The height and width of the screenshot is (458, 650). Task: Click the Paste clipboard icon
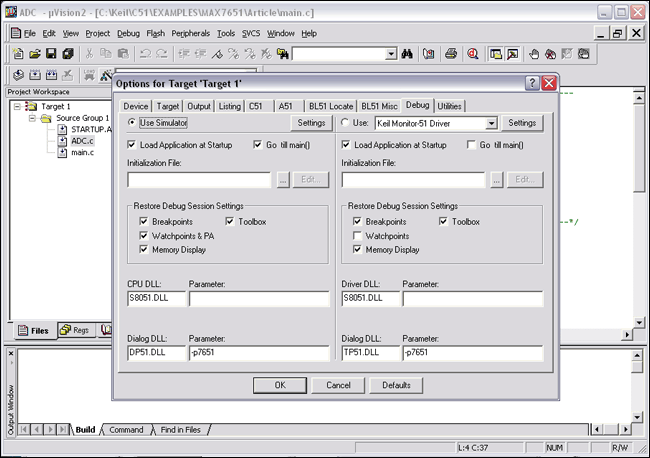pyautogui.click(x=123, y=54)
